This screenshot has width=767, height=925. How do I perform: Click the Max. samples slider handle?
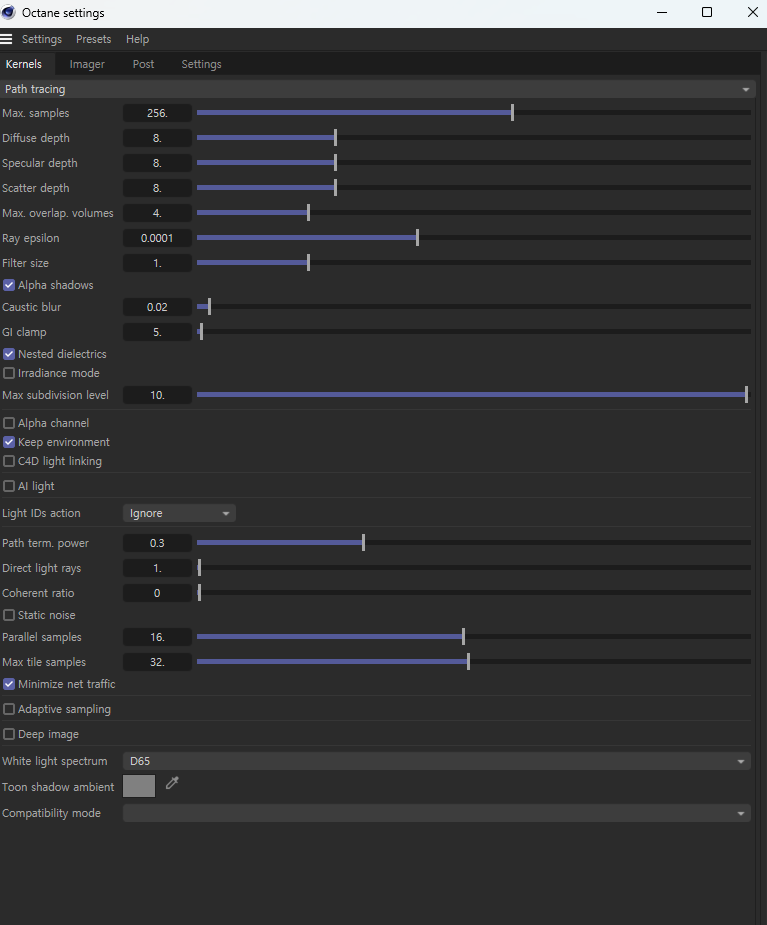pyautogui.click(x=512, y=112)
